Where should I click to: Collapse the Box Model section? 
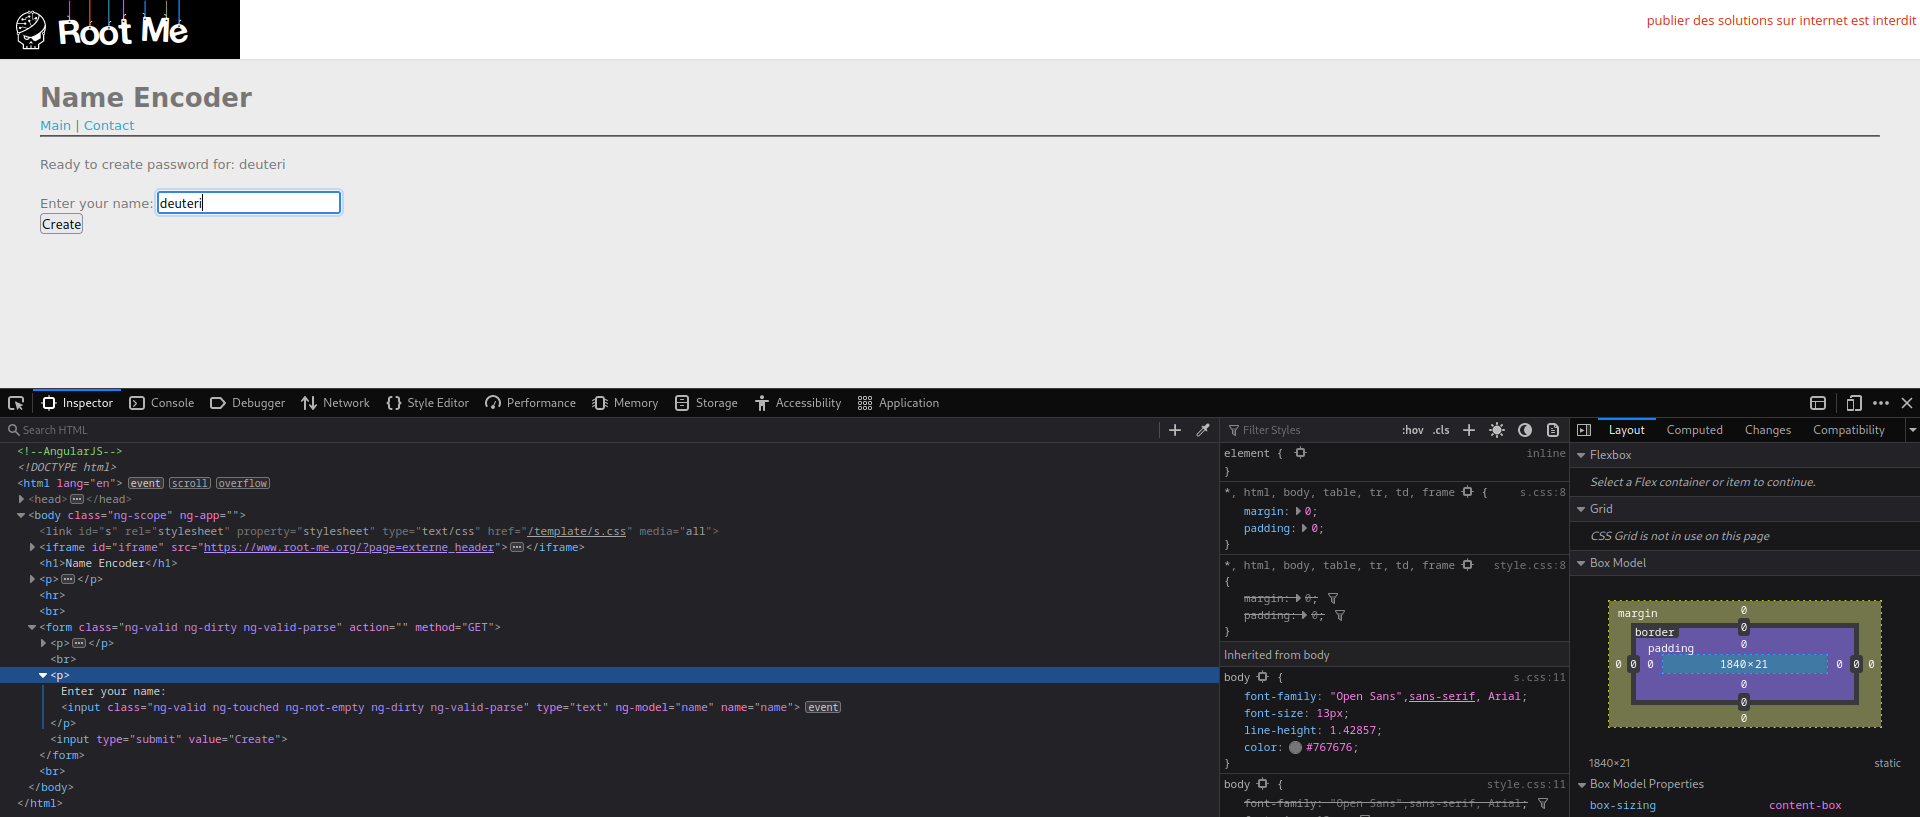pos(1581,563)
